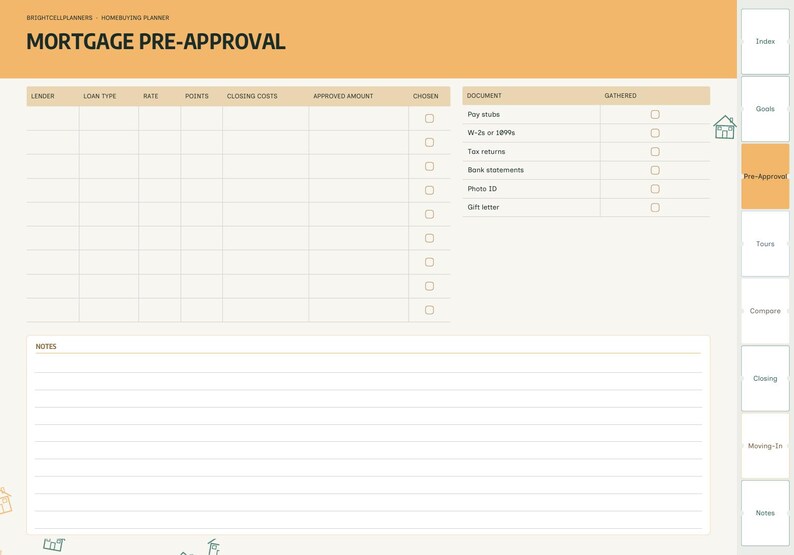Check the Pay stubs gathered box

655,114
